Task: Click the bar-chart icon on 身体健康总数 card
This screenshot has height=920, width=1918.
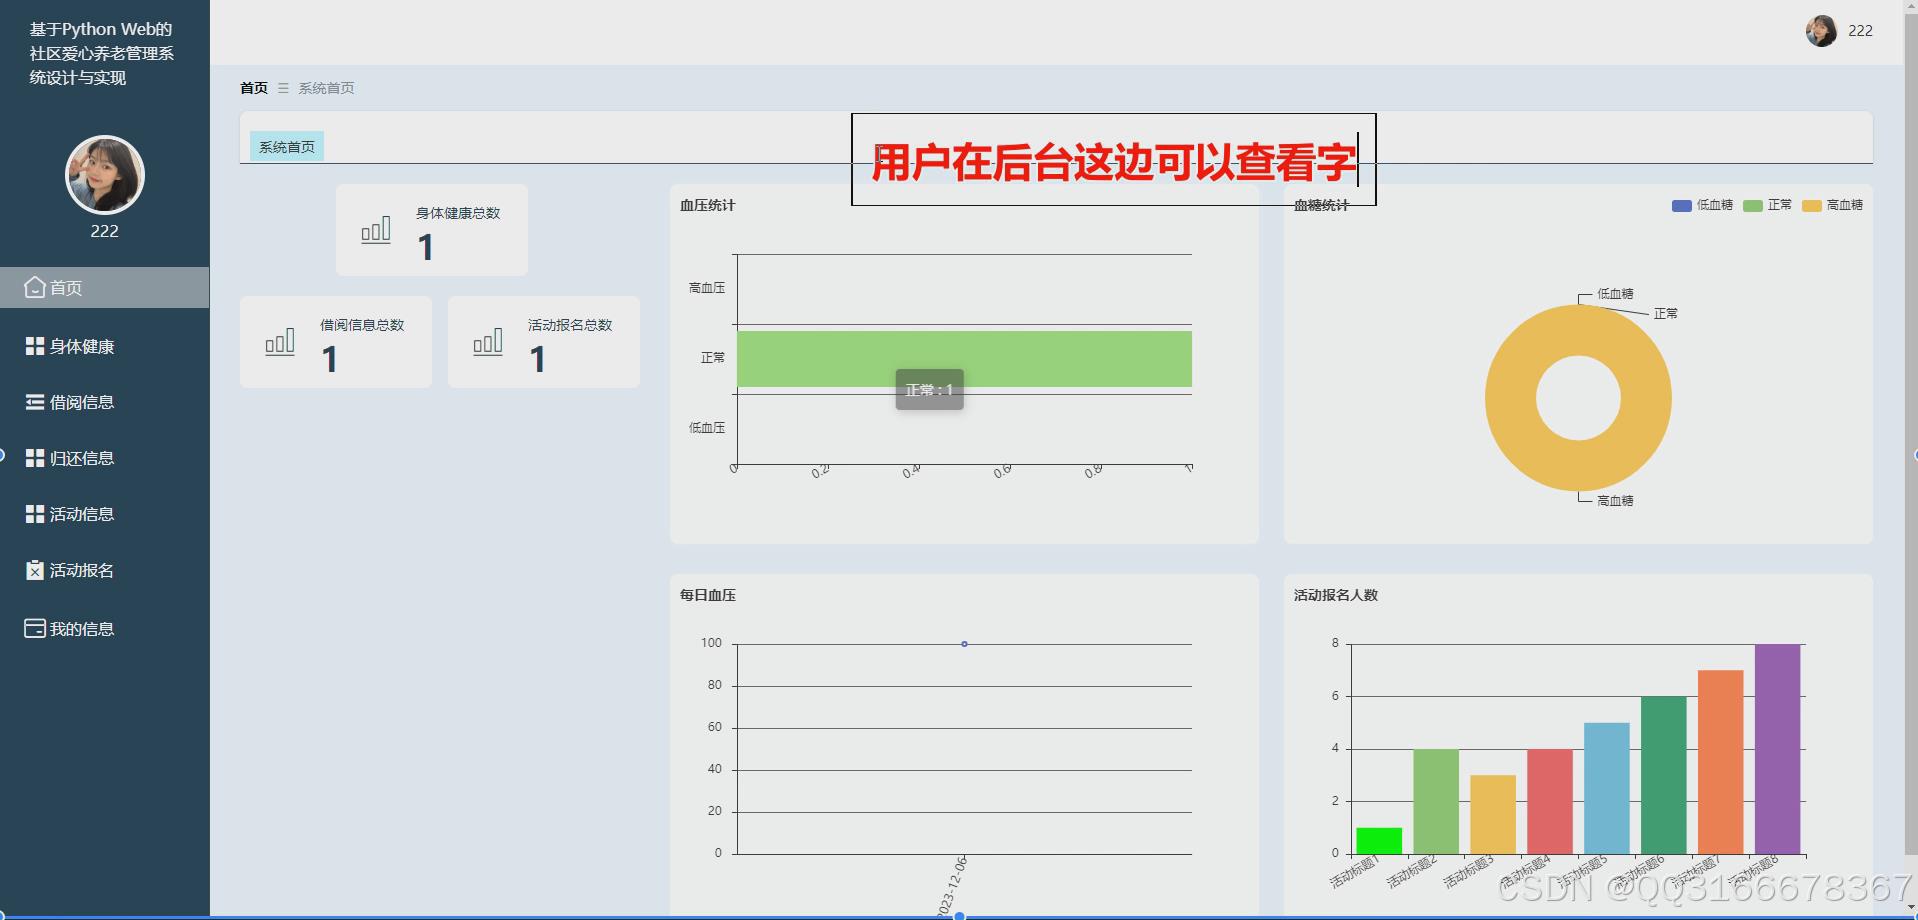Action: point(375,229)
